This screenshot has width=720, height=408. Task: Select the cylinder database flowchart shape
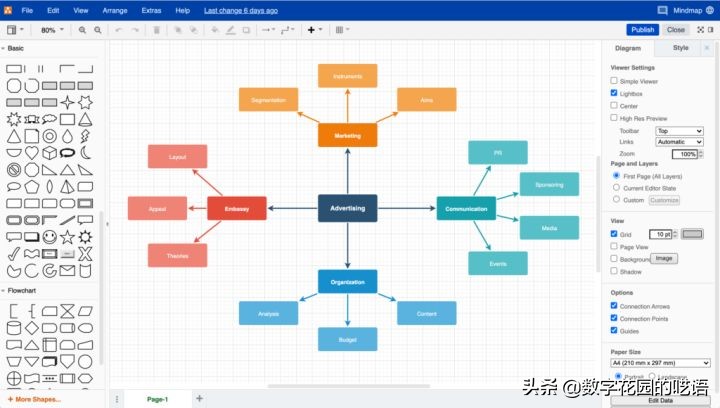(x=14, y=328)
